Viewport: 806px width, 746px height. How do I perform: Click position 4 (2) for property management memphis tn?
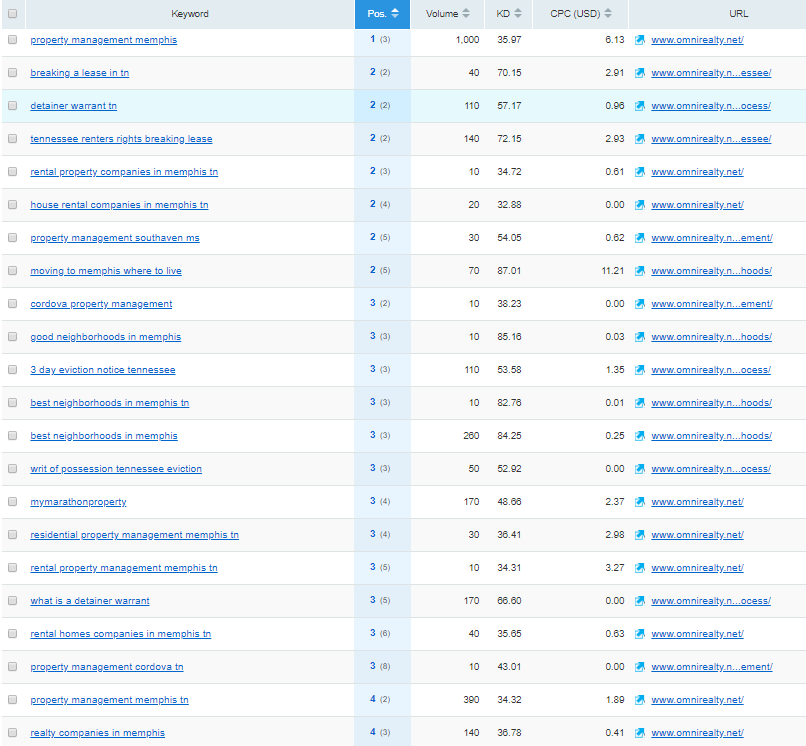380,699
